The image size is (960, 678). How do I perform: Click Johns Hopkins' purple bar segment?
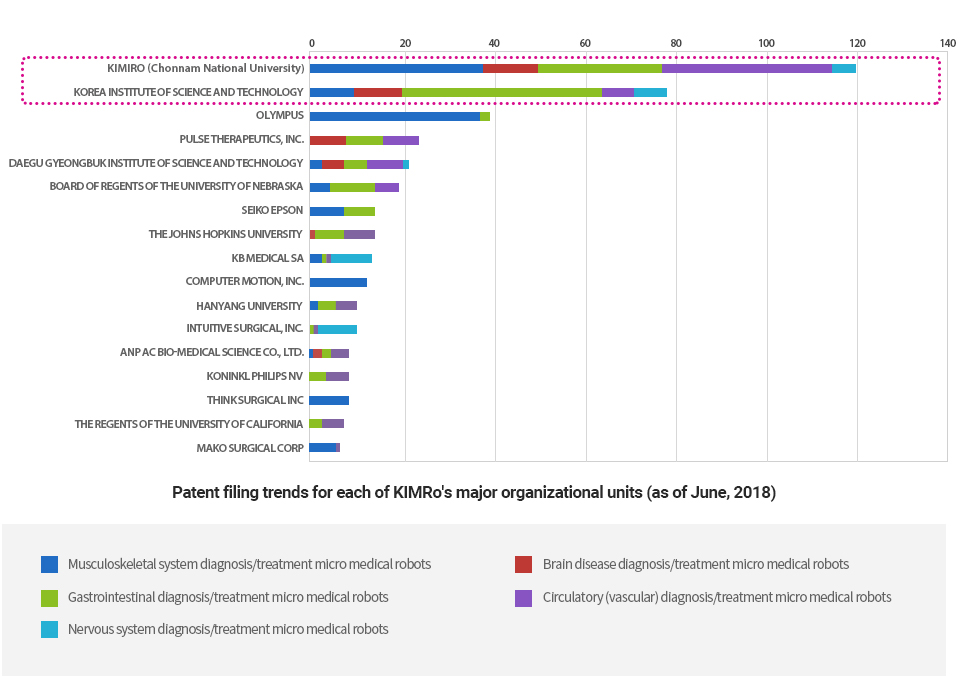tap(359, 234)
